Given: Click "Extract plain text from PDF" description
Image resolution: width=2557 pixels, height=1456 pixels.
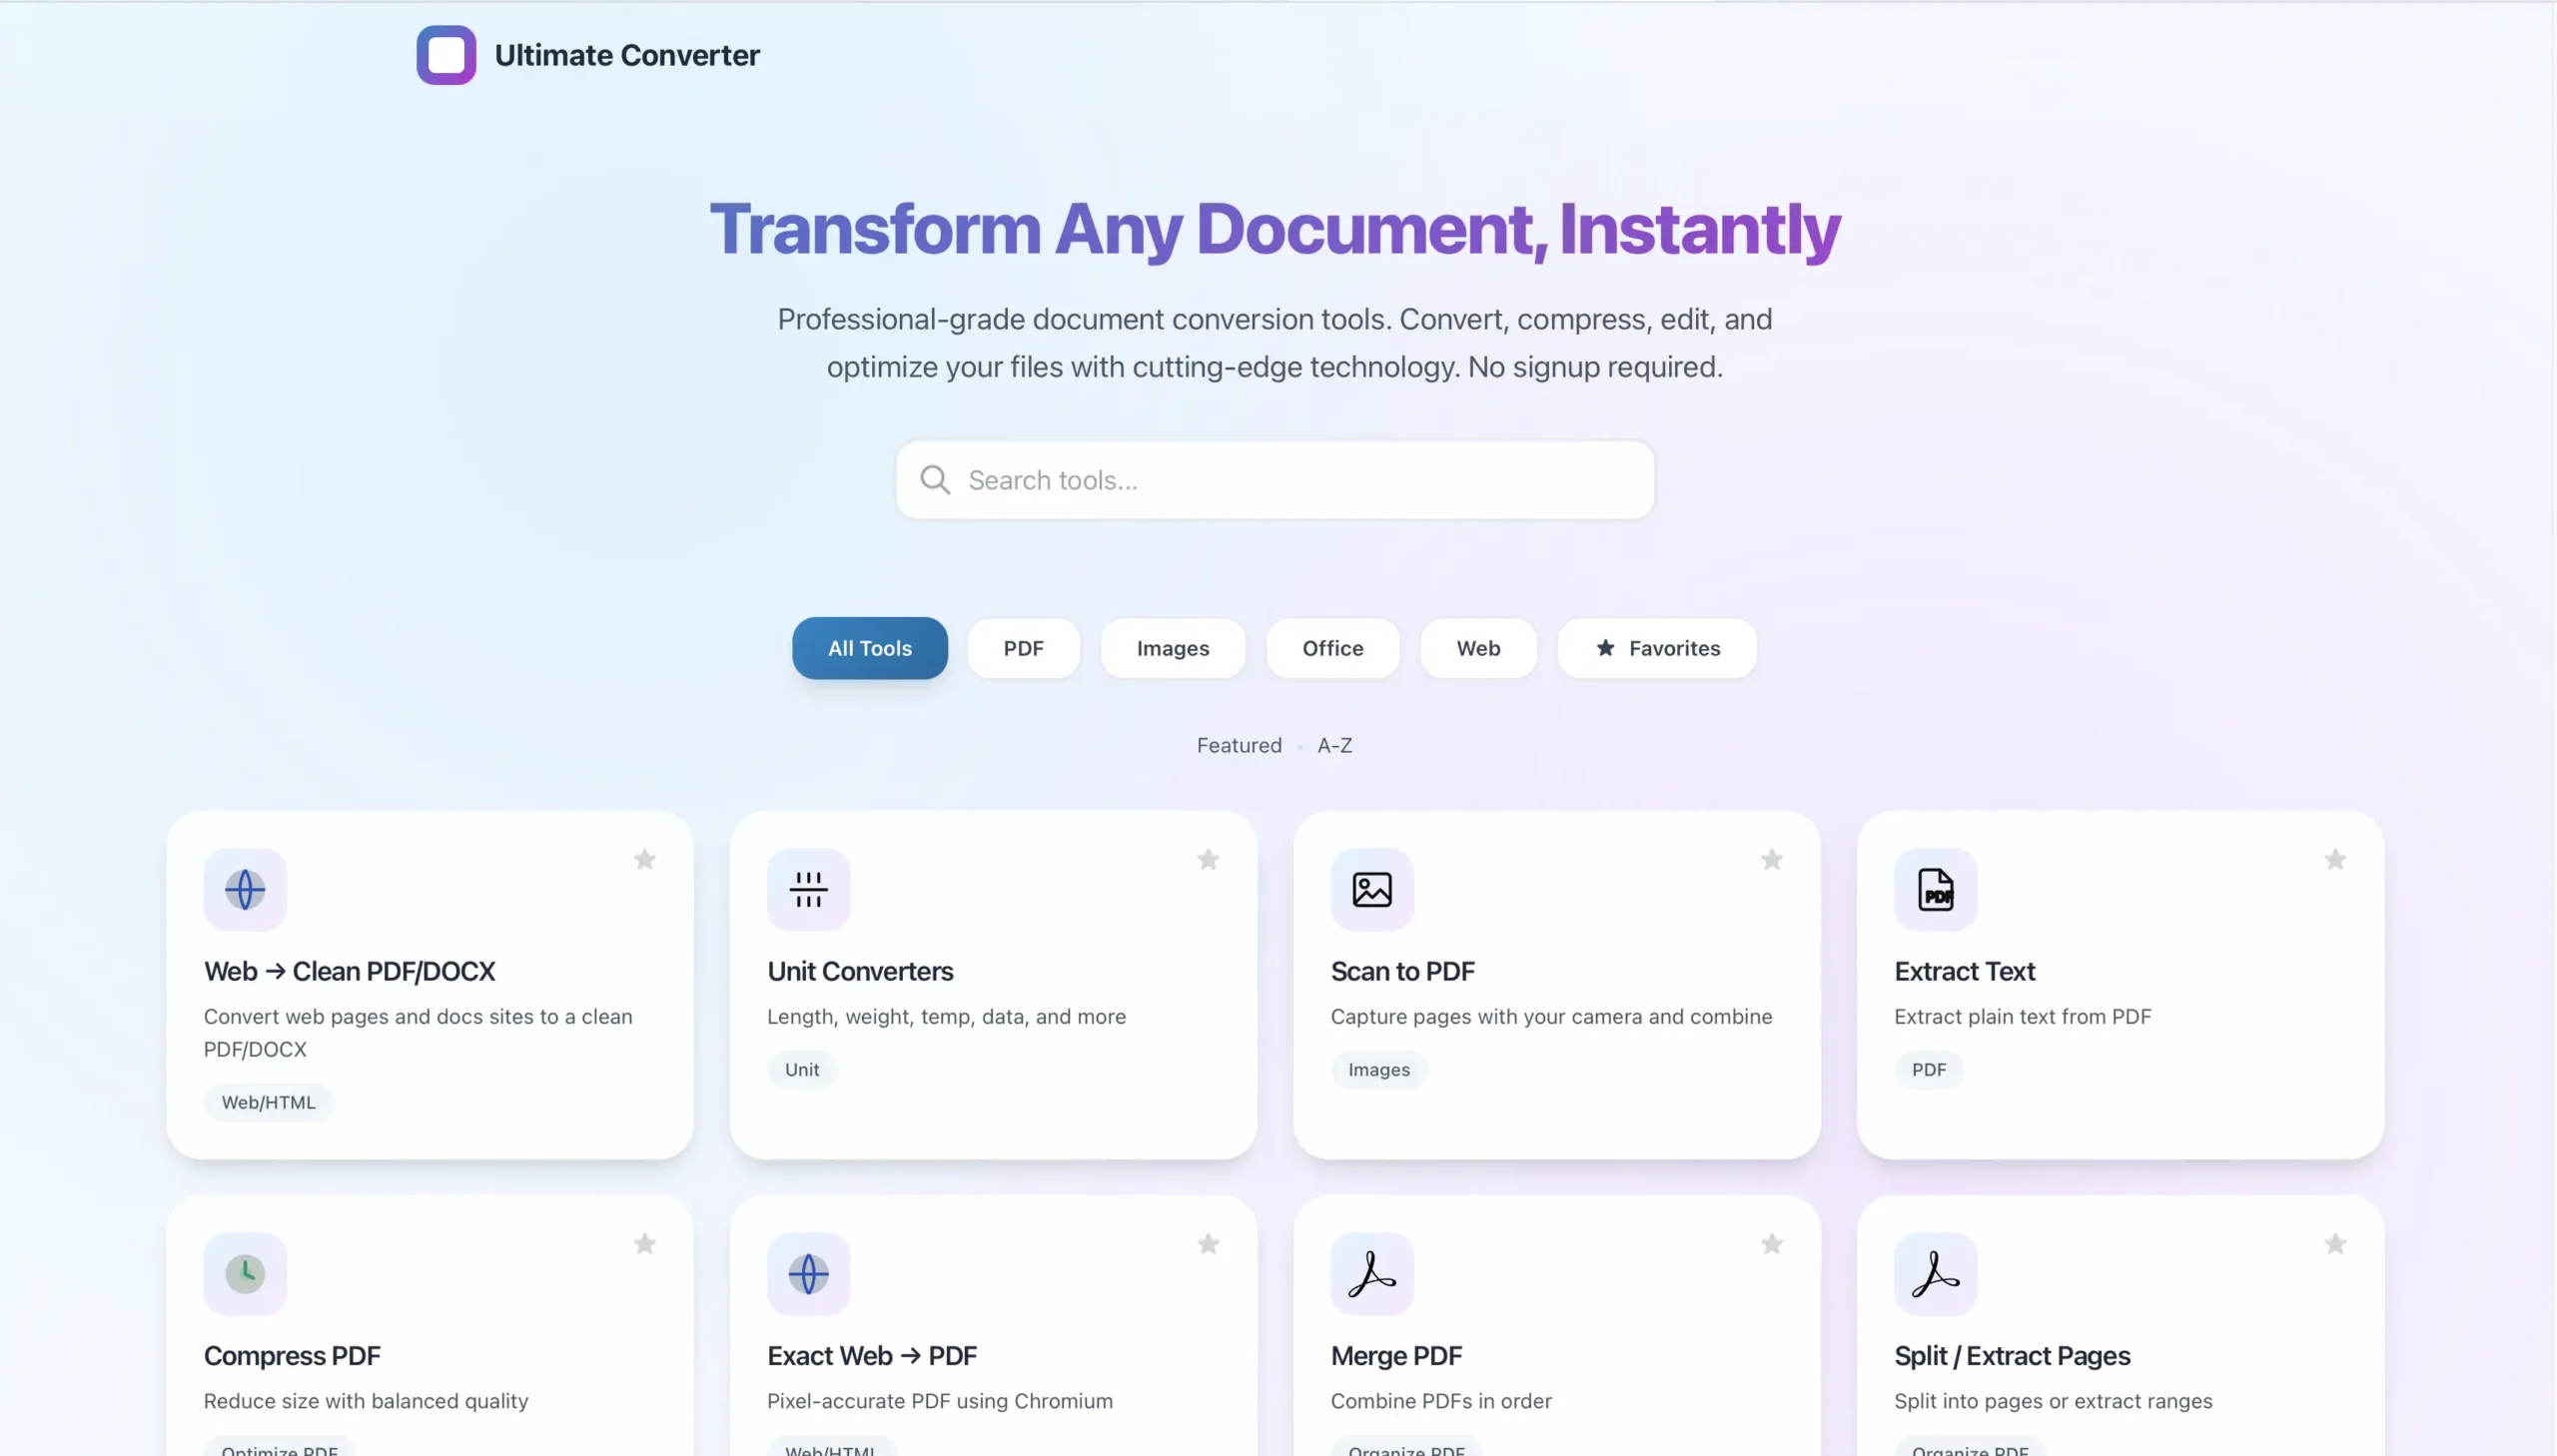Looking at the screenshot, I should [x=2022, y=1016].
